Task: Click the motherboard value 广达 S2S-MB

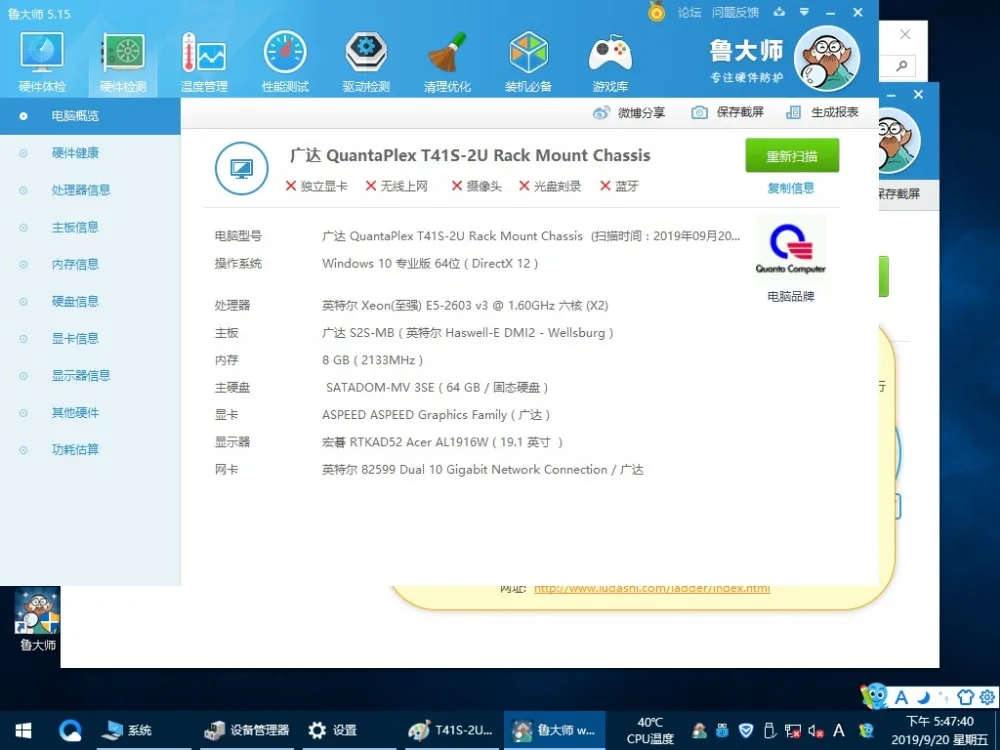Action: (467, 333)
